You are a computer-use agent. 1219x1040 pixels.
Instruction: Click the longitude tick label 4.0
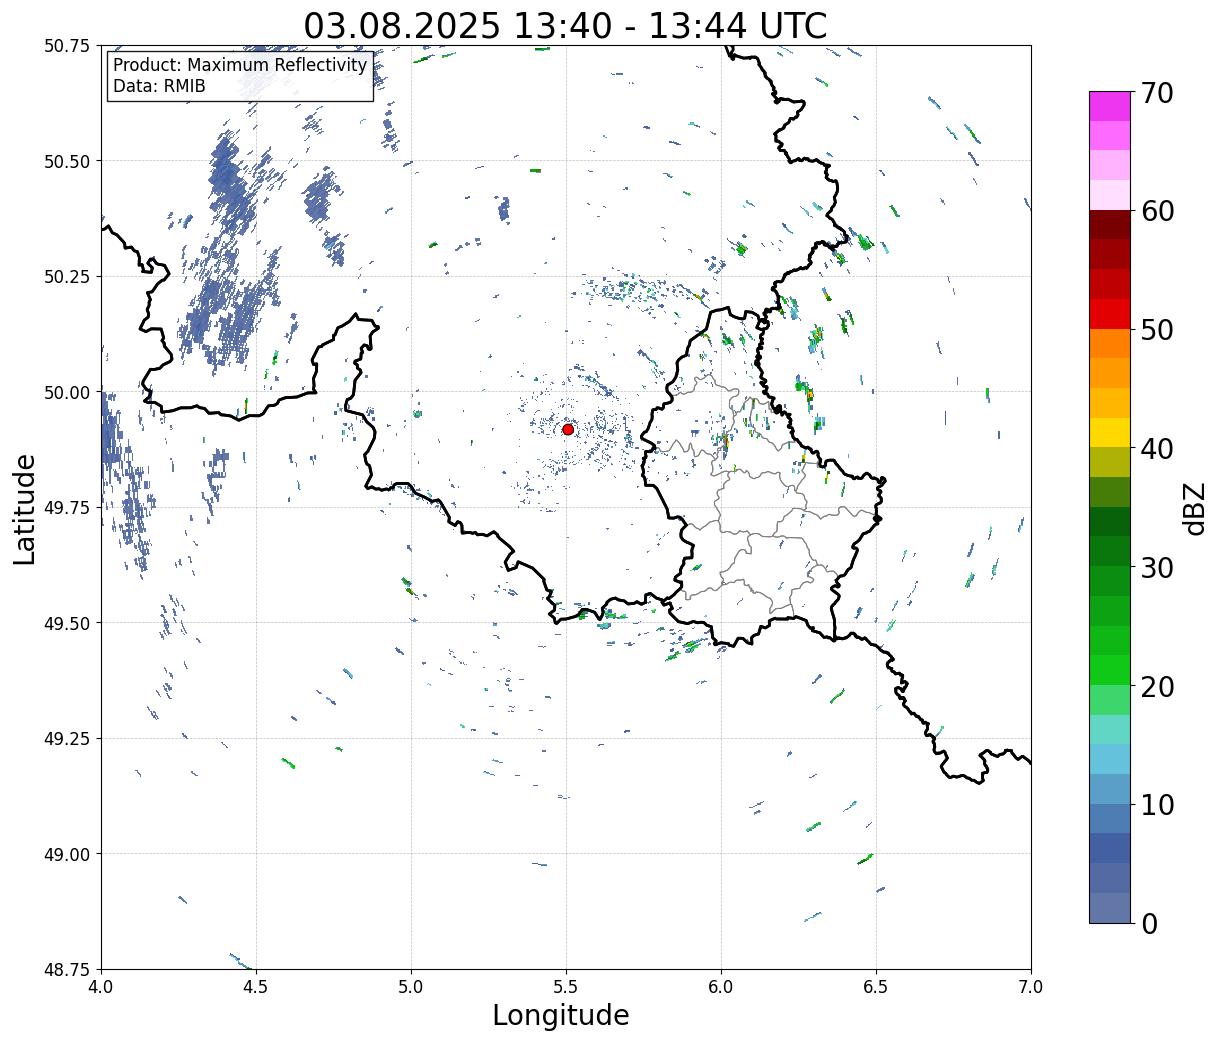101,986
